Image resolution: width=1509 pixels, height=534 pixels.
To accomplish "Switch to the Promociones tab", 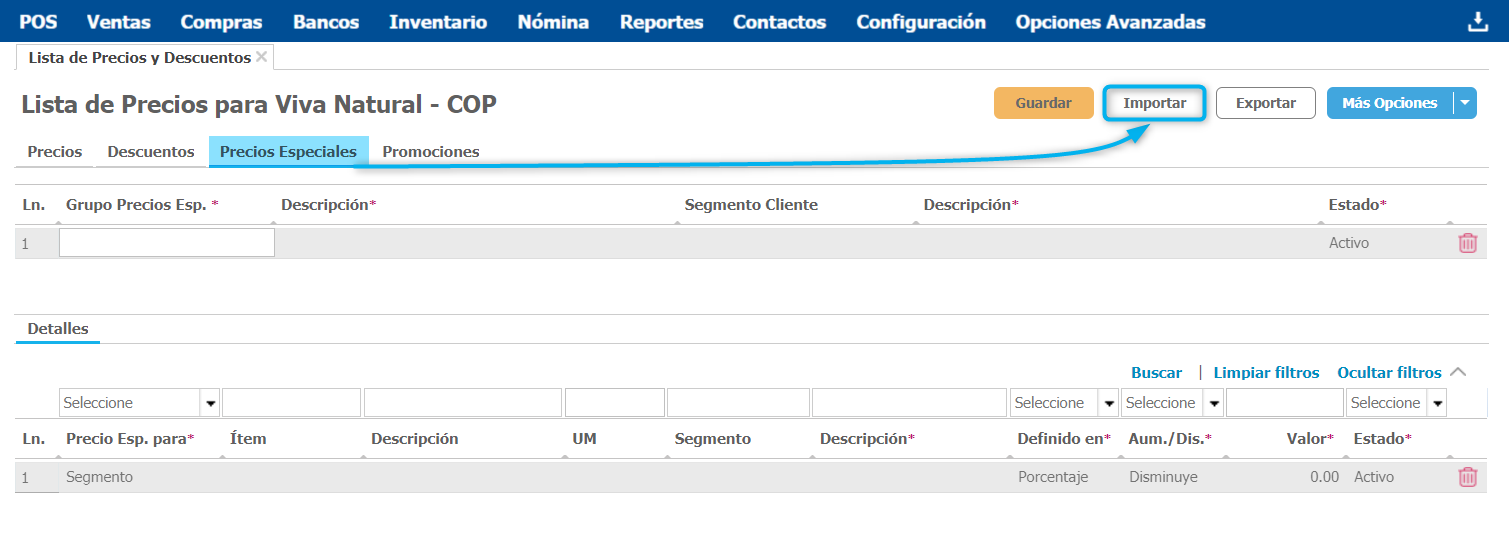I will (431, 152).
